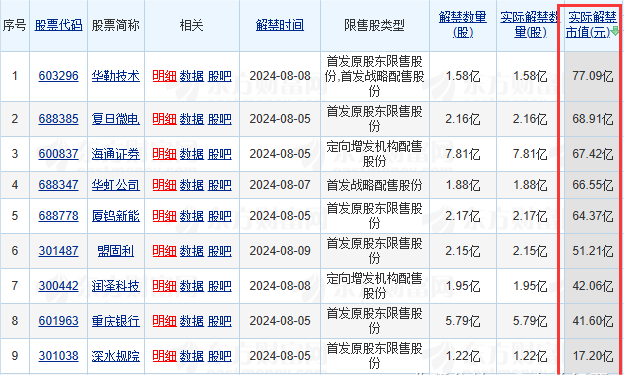Click 明细 link in 华虹公司 row
This screenshot has width=624, height=375.
coord(164,185)
